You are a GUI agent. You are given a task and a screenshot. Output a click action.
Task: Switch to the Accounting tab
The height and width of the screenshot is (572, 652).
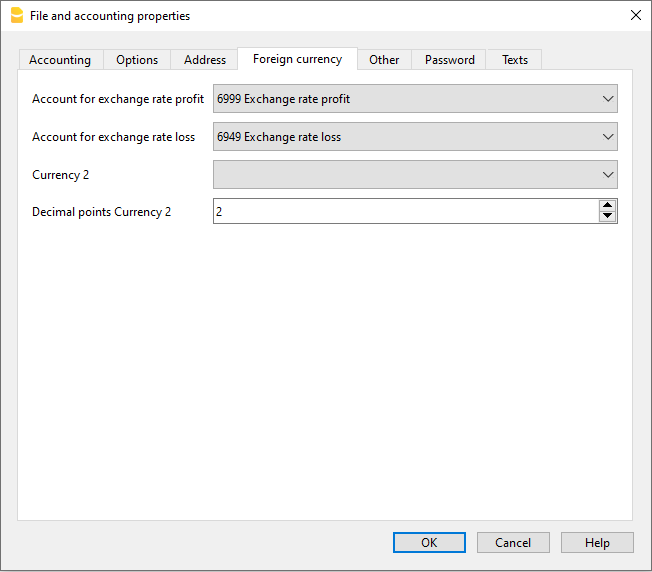[x=60, y=60]
